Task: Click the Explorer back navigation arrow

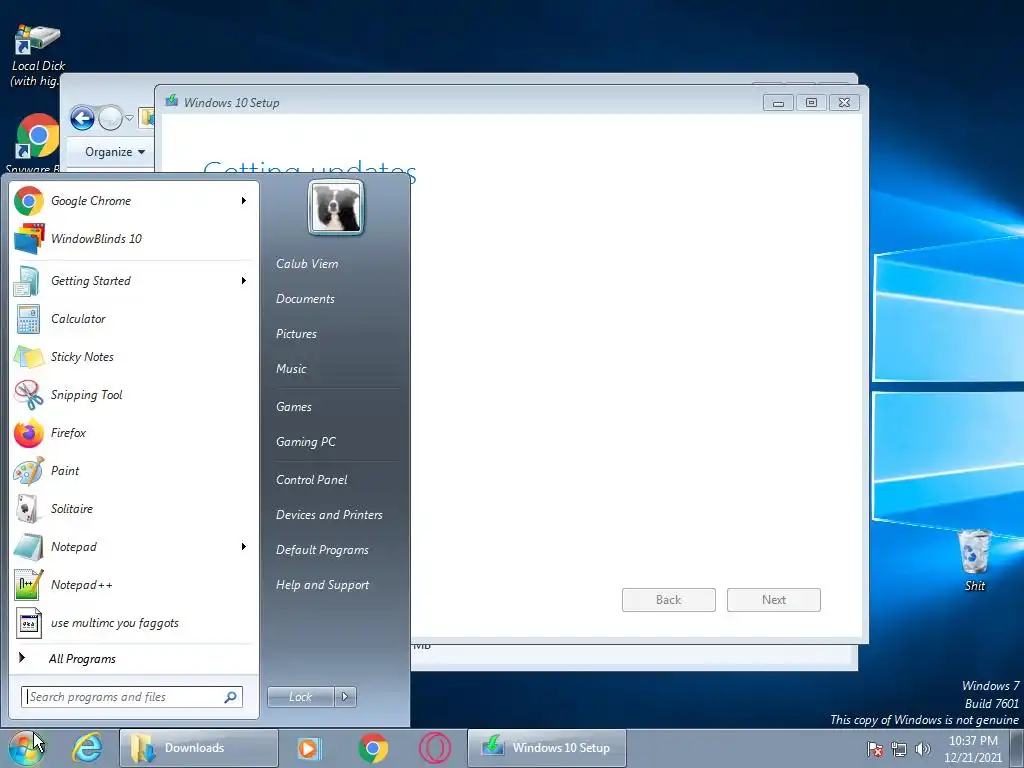Action: pyautogui.click(x=82, y=118)
